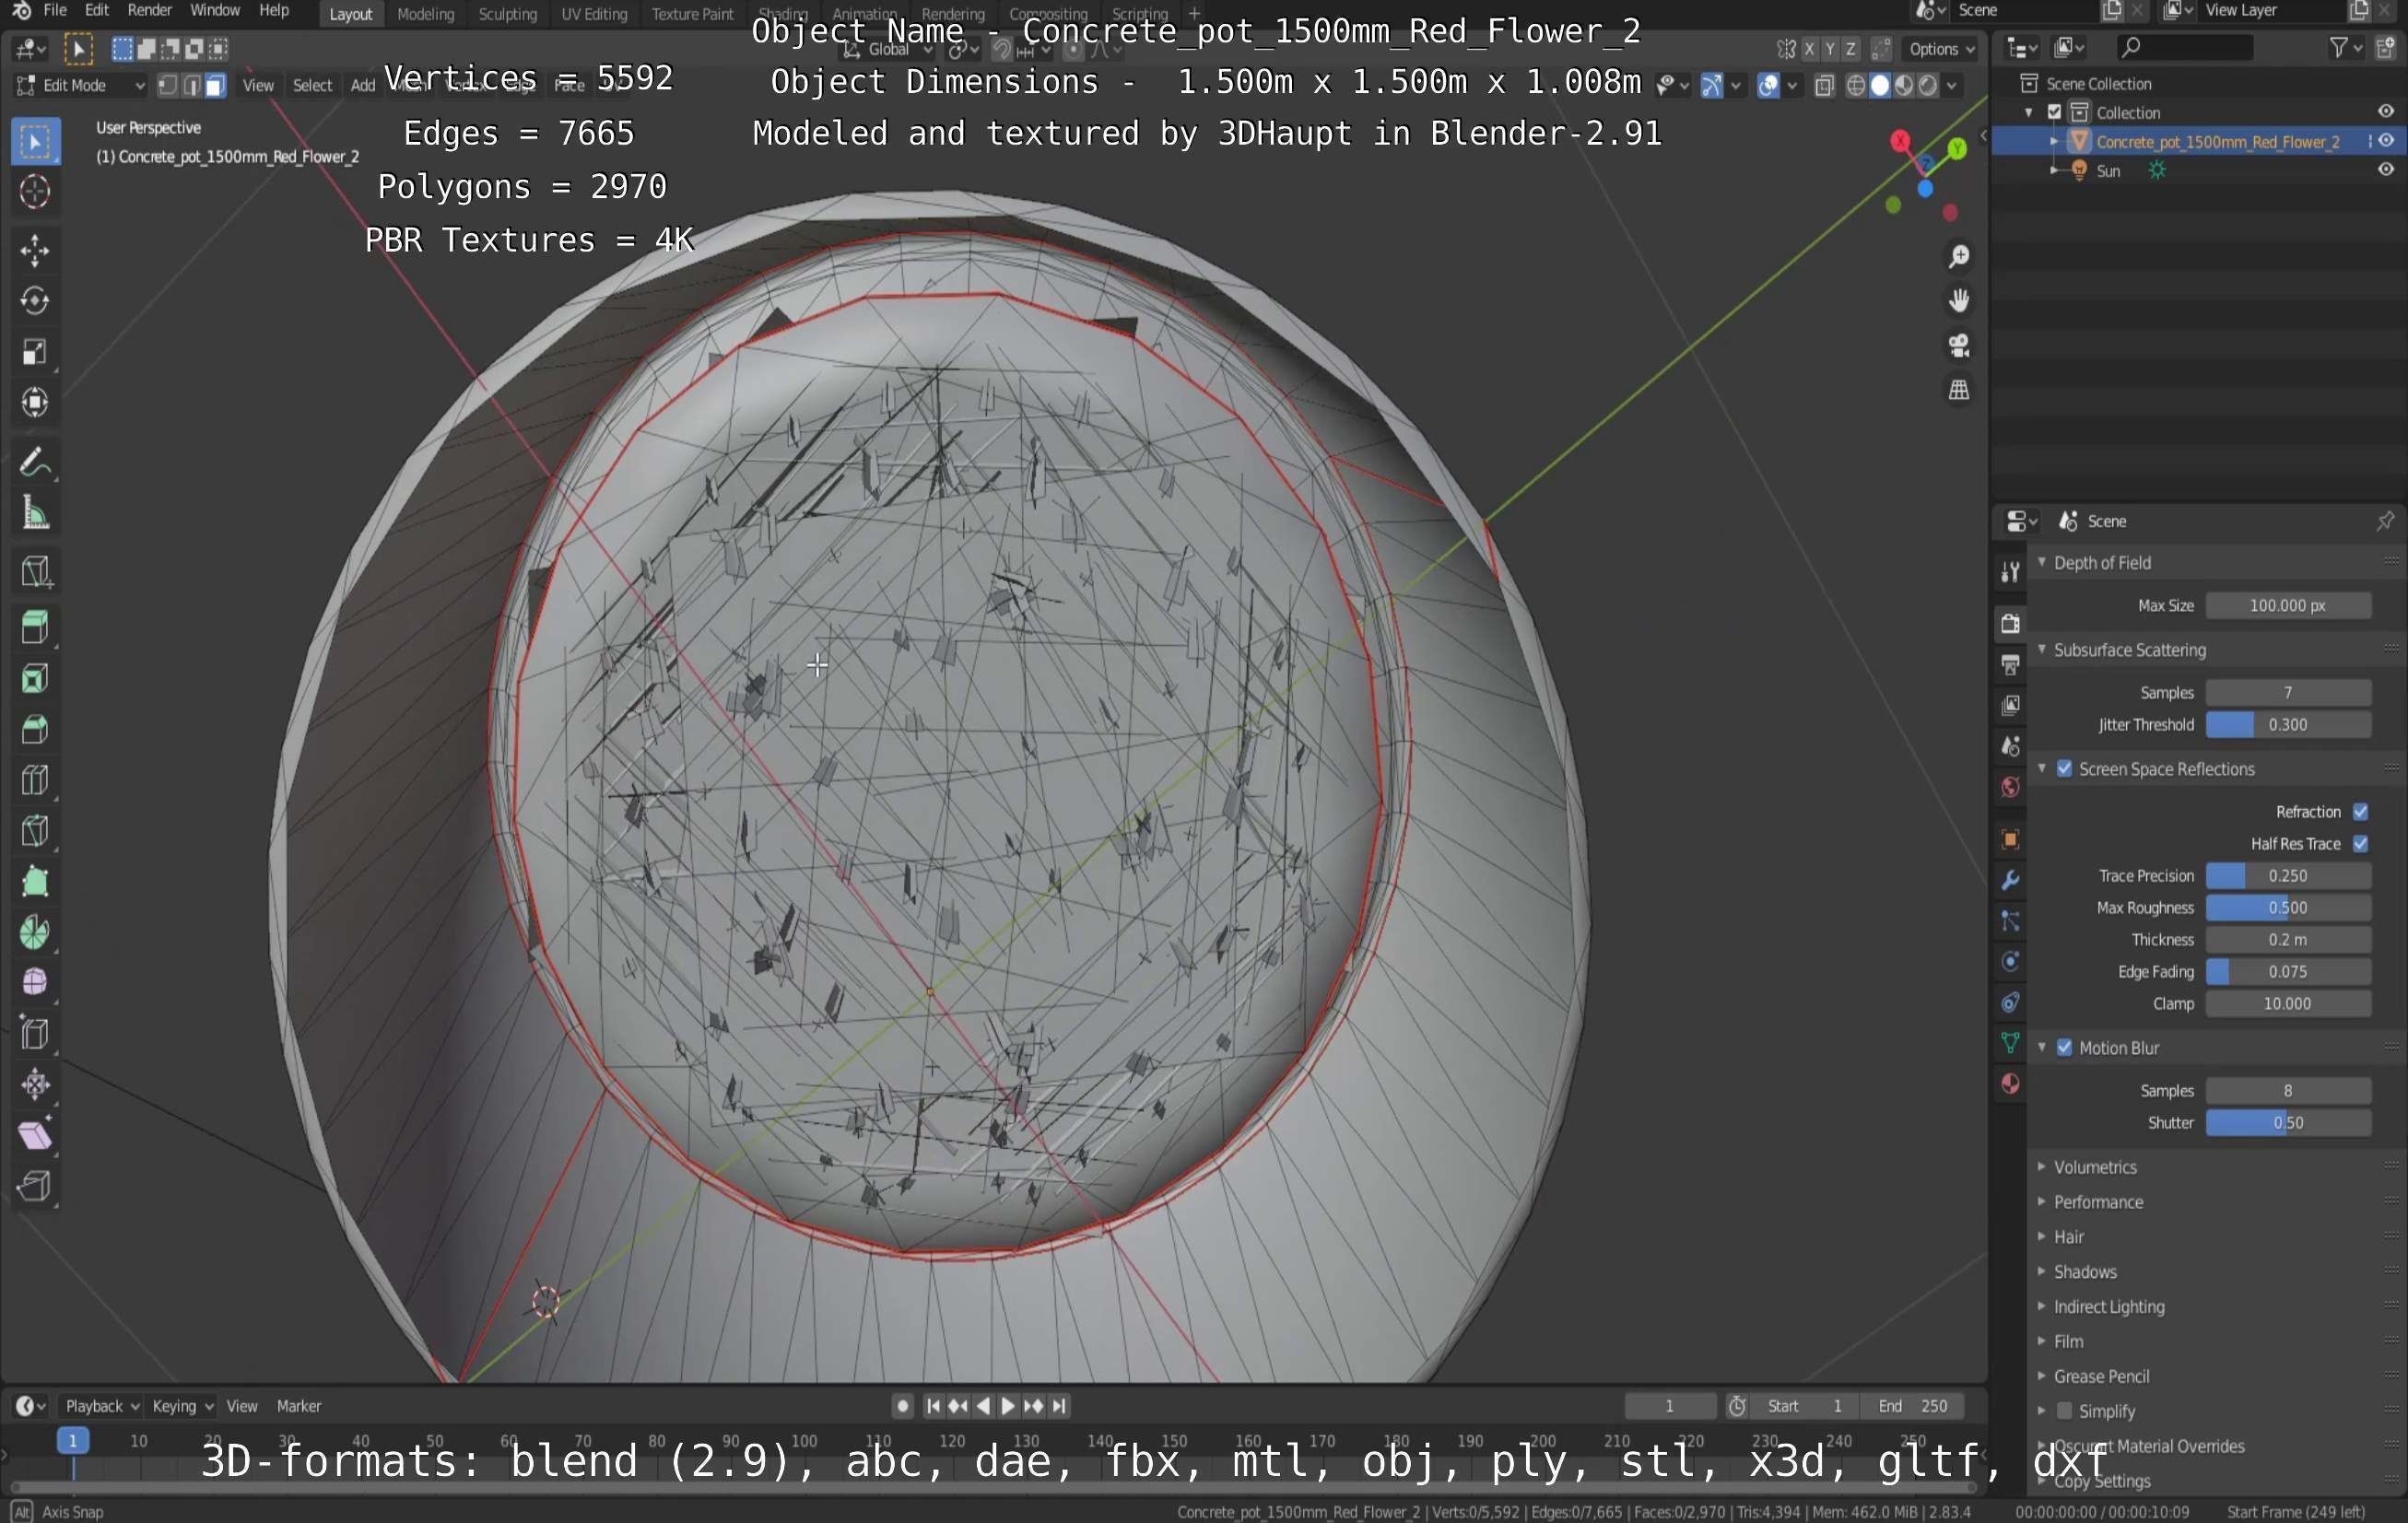Expand the Volumetrics panel
The width and height of the screenshot is (2408, 1523).
coord(2094,1167)
